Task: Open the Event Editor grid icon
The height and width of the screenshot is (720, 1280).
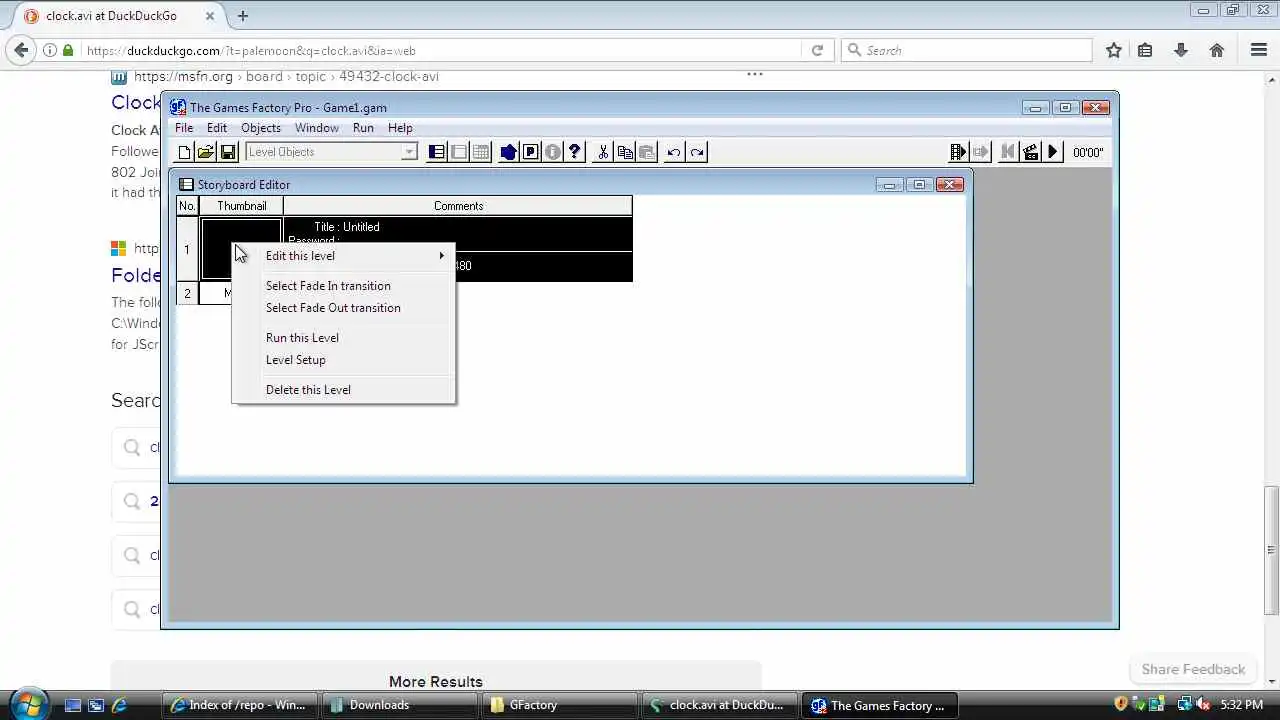Action: pos(481,152)
